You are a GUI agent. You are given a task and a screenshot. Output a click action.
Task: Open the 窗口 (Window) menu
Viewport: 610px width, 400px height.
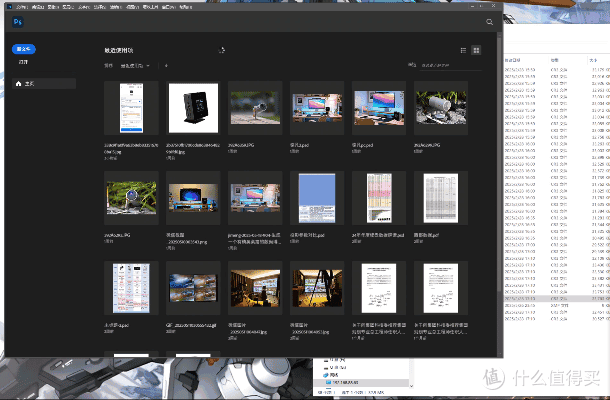click(x=168, y=7)
